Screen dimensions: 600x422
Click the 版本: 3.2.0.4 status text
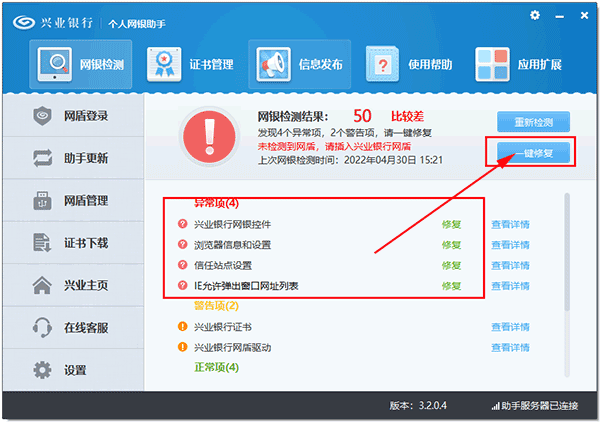418,406
